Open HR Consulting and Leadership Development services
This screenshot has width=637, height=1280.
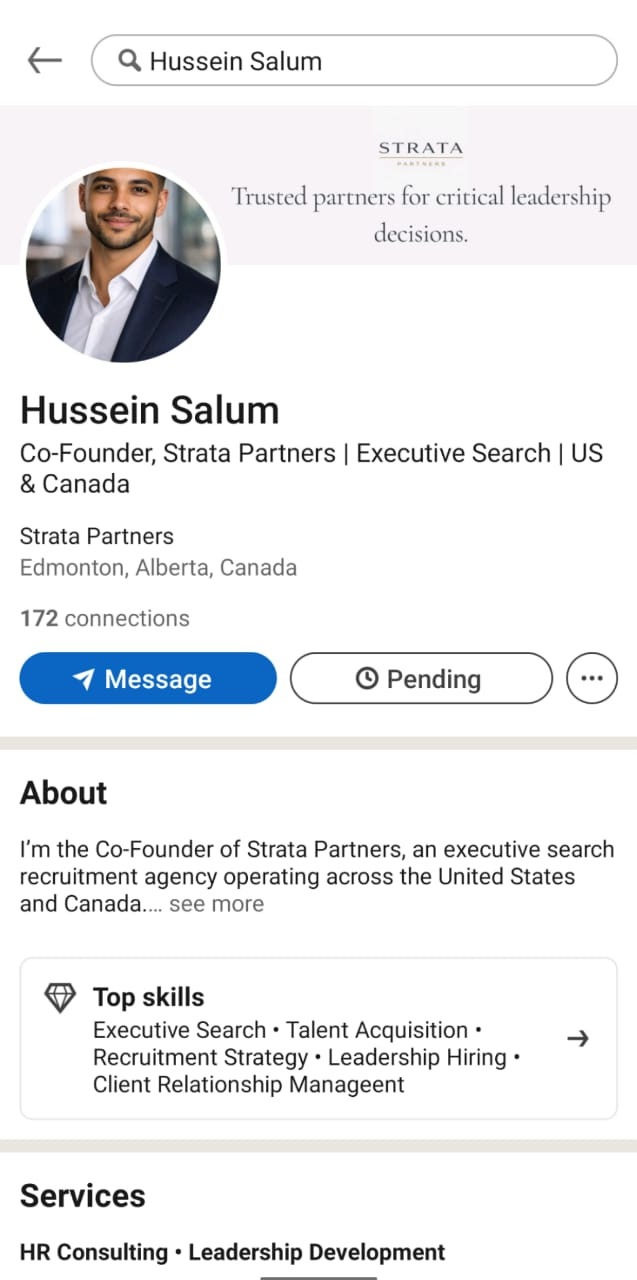232,1252
